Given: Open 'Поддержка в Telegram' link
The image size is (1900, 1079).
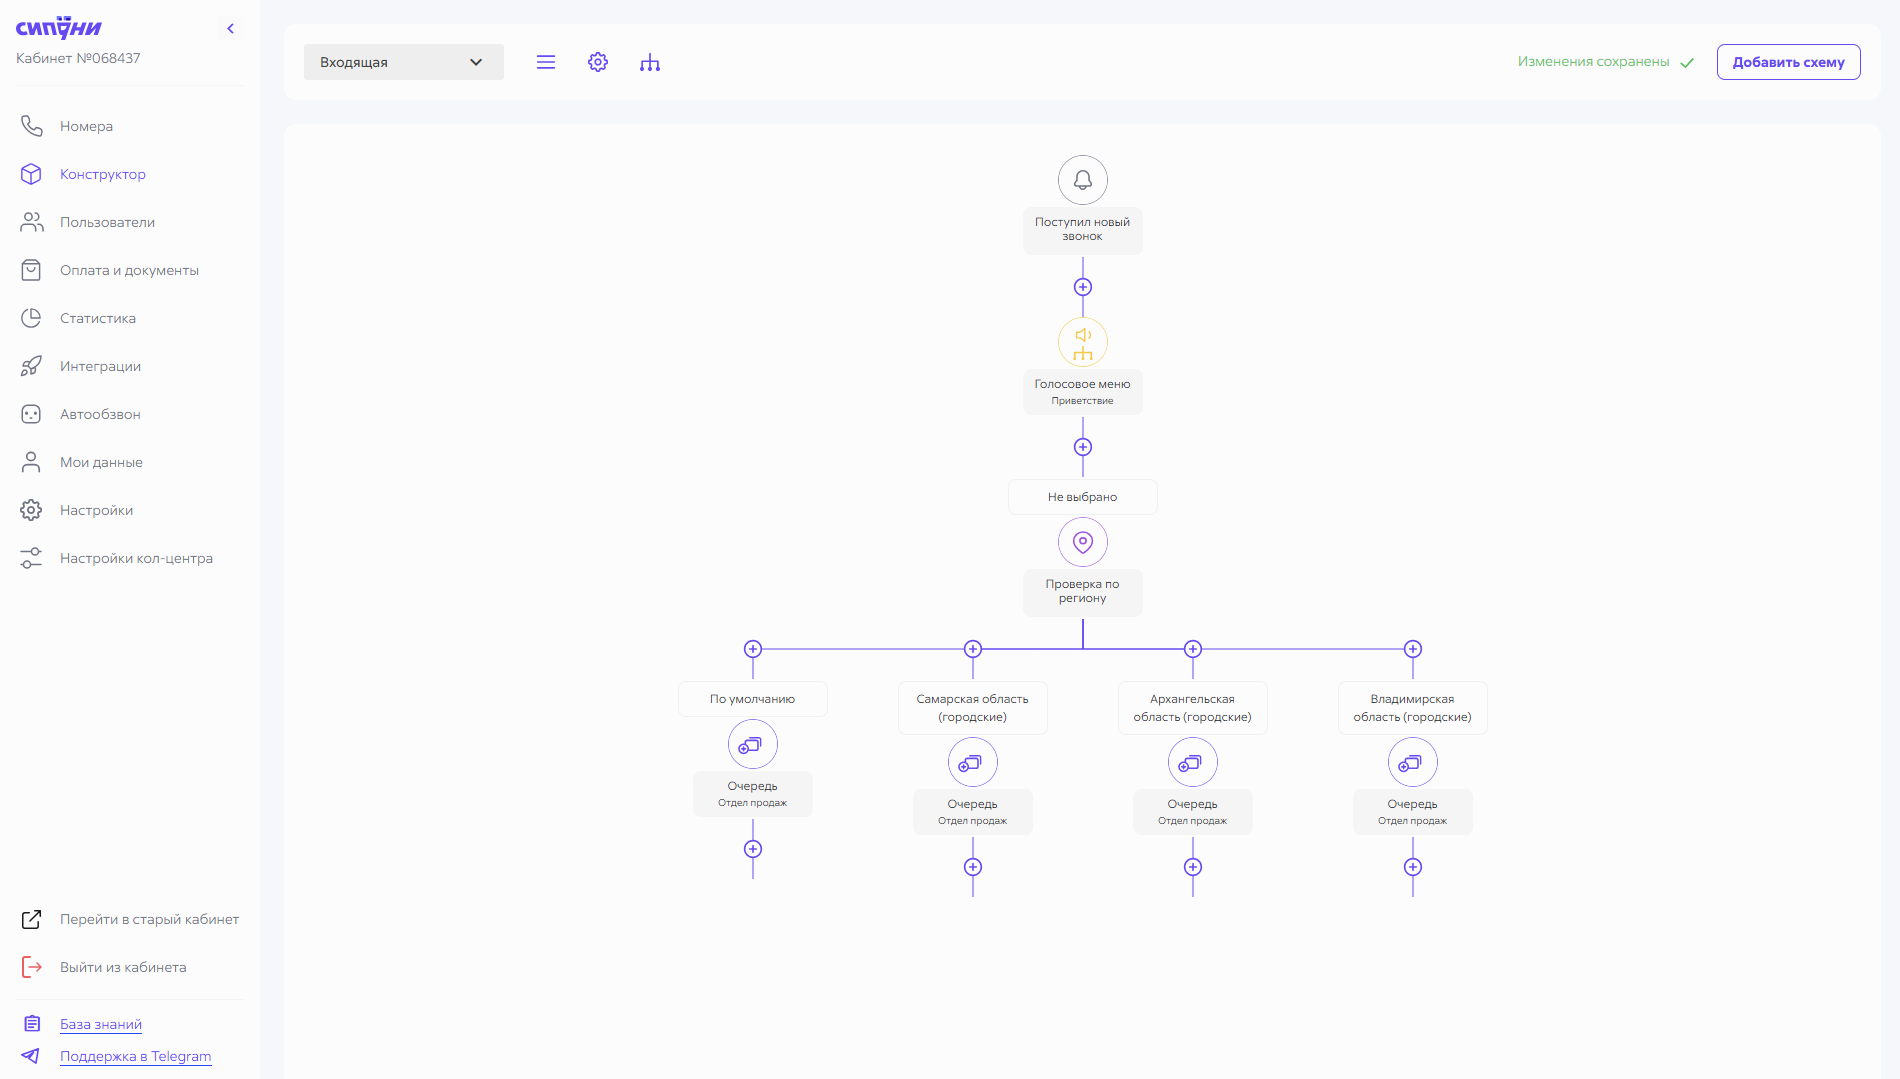Looking at the screenshot, I should [x=135, y=1056].
